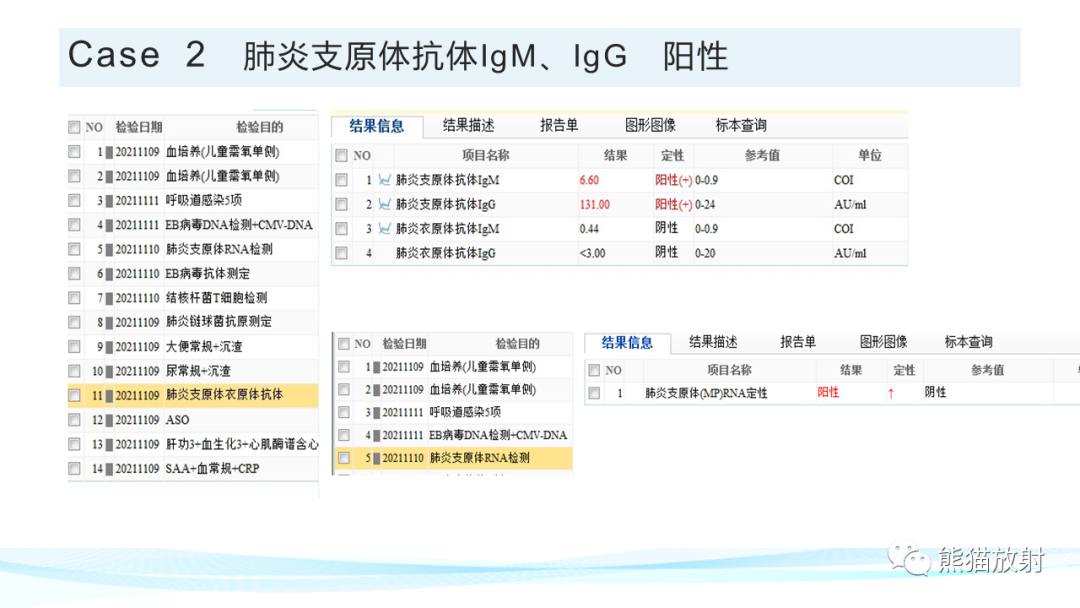Select the 肺炎链球菌抗原测定 row
This screenshot has height=608, width=1080.
(193, 322)
